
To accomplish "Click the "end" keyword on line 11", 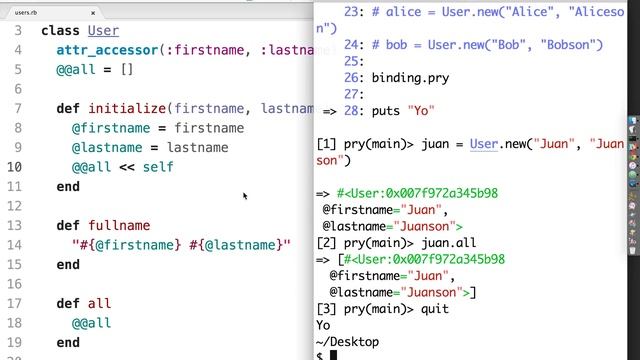I will click(x=68, y=187).
